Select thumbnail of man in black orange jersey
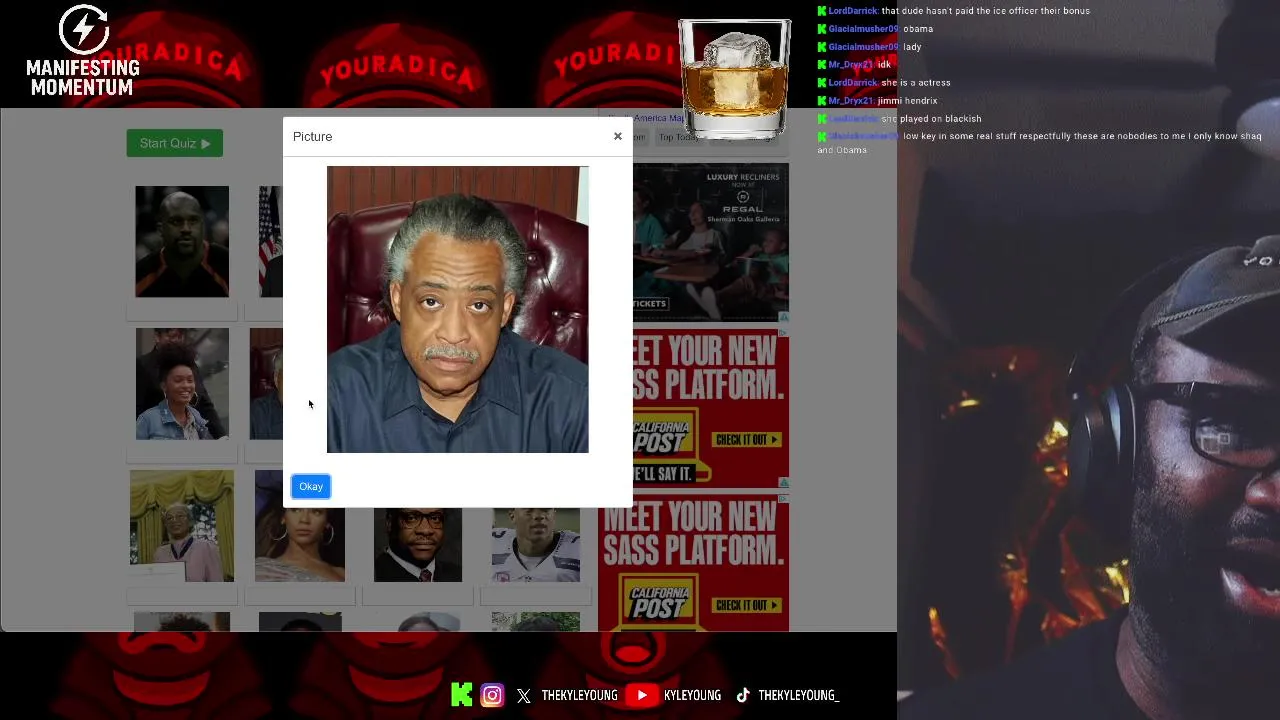 [x=182, y=241]
